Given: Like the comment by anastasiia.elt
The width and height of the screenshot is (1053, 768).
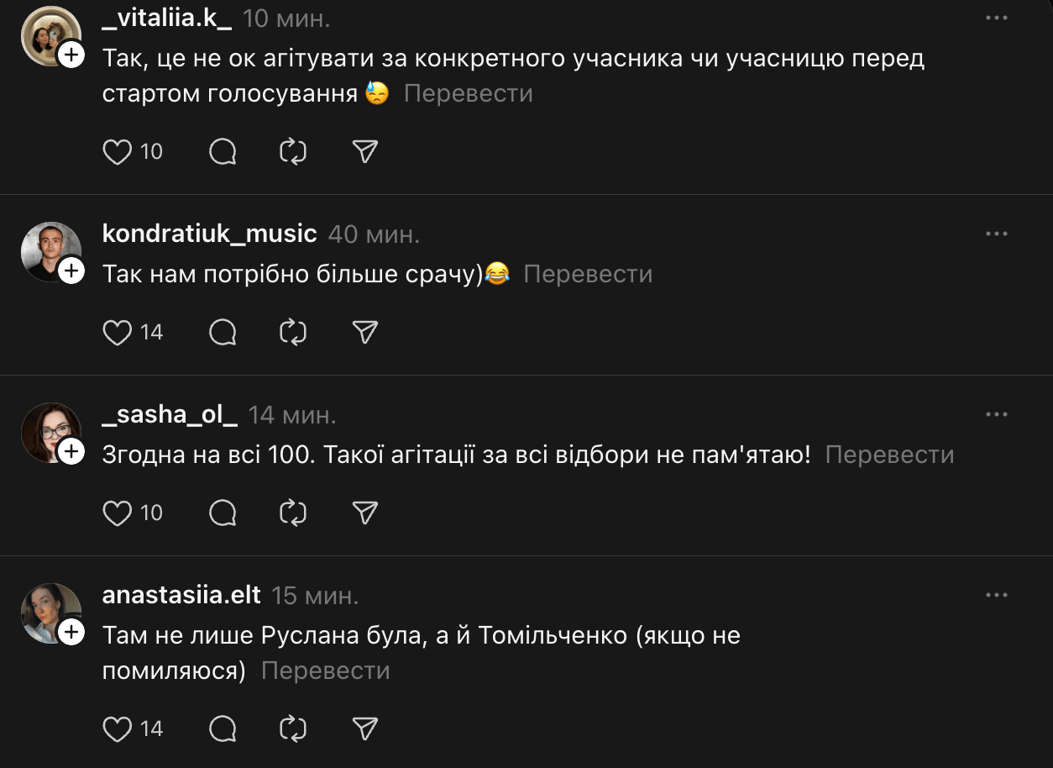Looking at the screenshot, I should [118, 729].
